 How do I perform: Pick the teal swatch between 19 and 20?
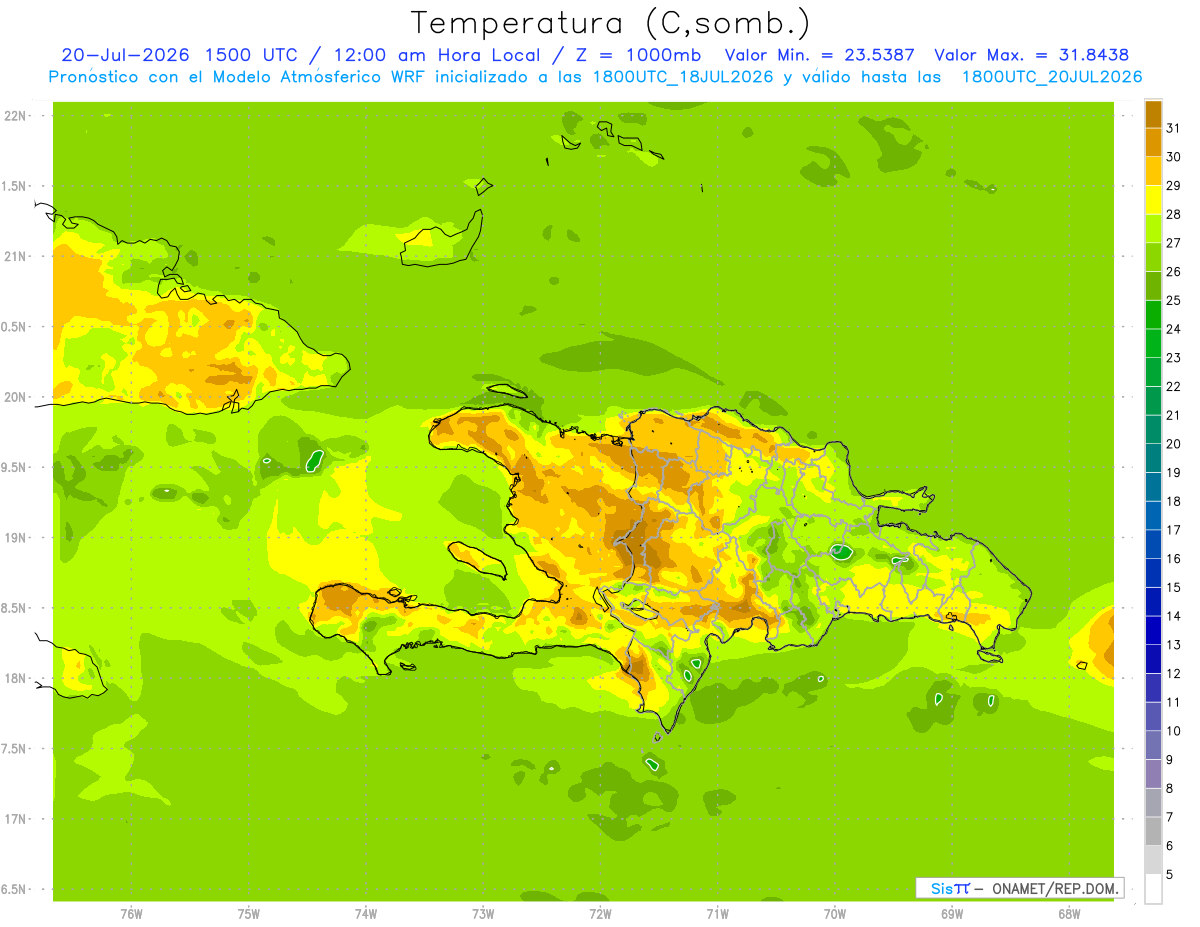[1153, 458]
